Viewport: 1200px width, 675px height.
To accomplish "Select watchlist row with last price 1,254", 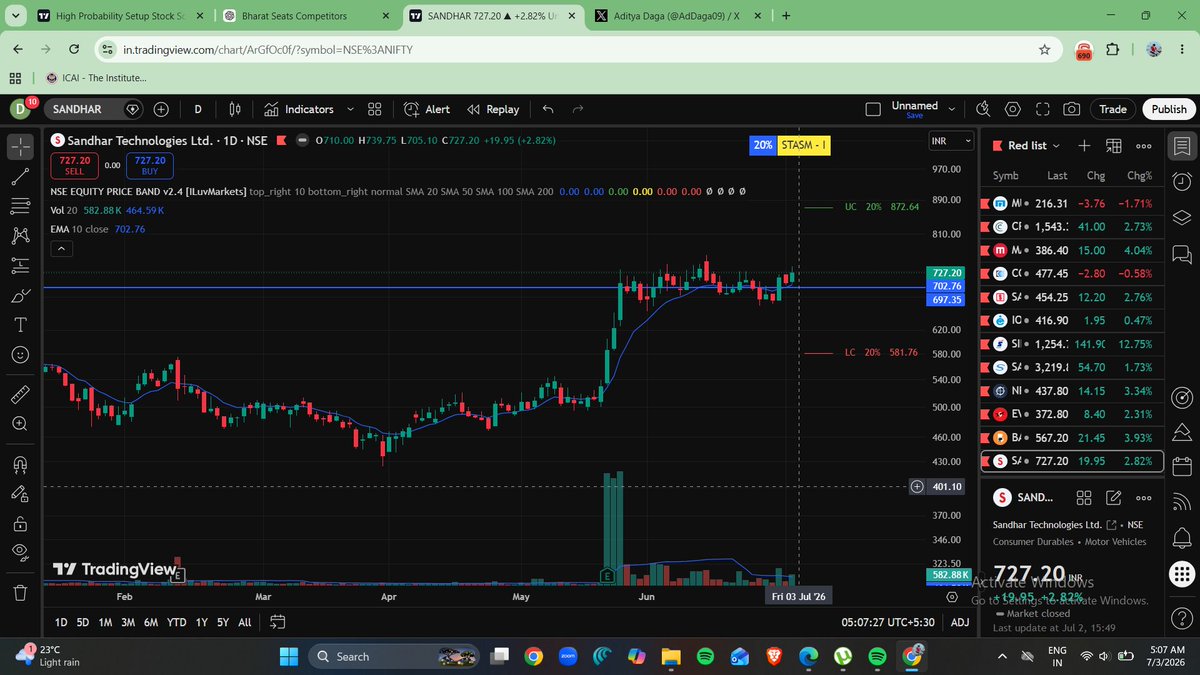I will click(1073, 344).
